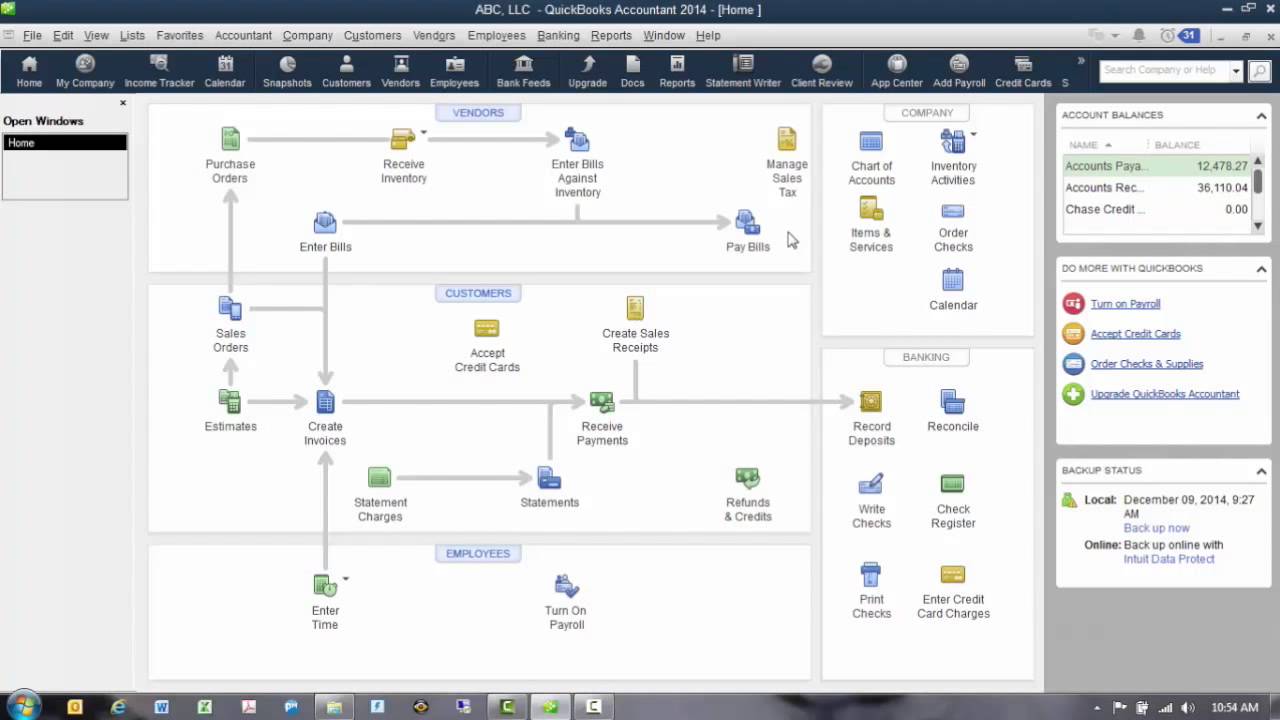Open Inventory Activities icon

click(953, 141)
